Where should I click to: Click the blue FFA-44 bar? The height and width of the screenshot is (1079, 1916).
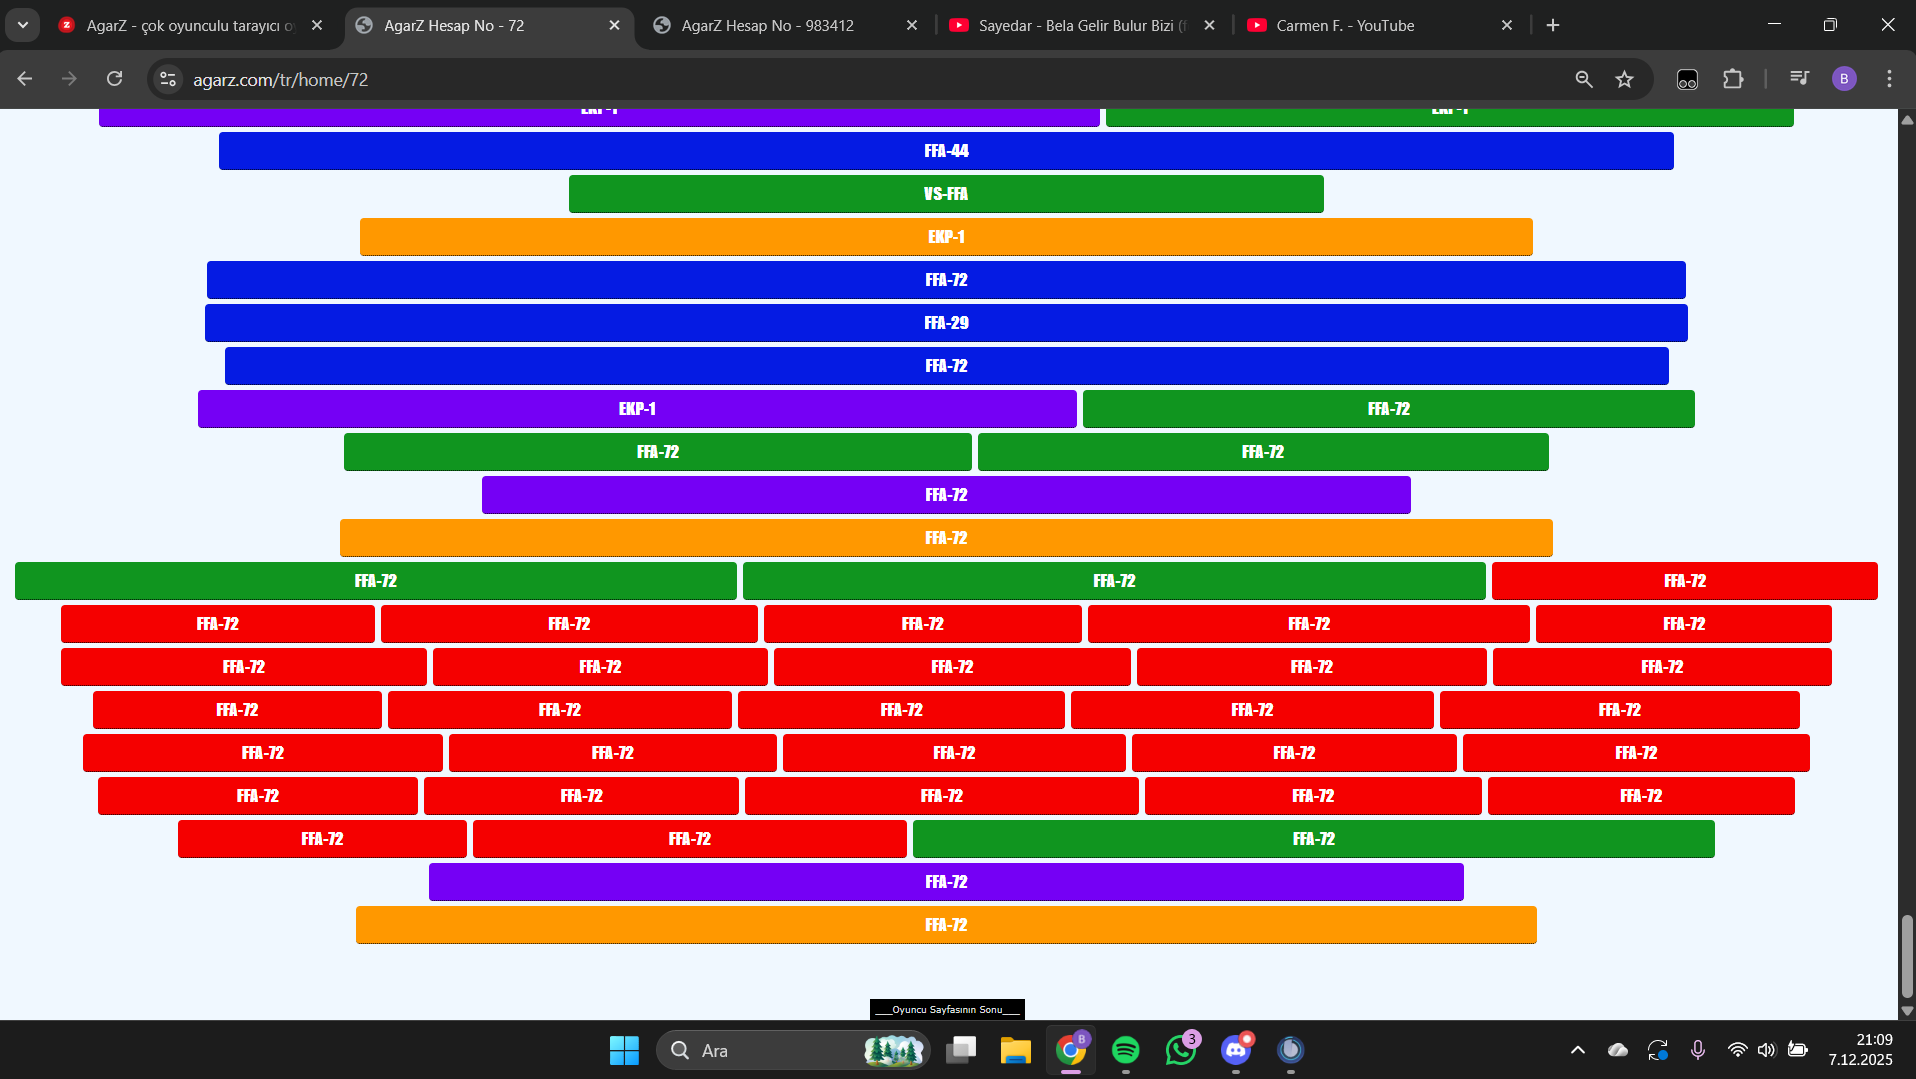pyautogui.click(x=946, y=151)
